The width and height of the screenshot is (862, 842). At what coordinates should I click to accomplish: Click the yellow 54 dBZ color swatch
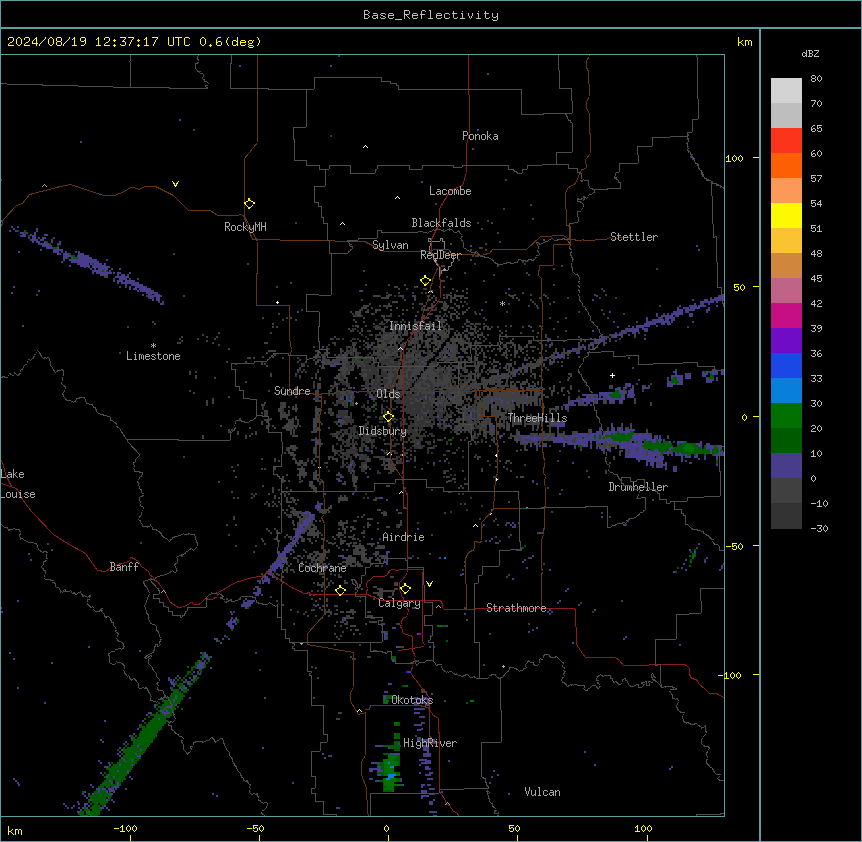coord(786,215)
